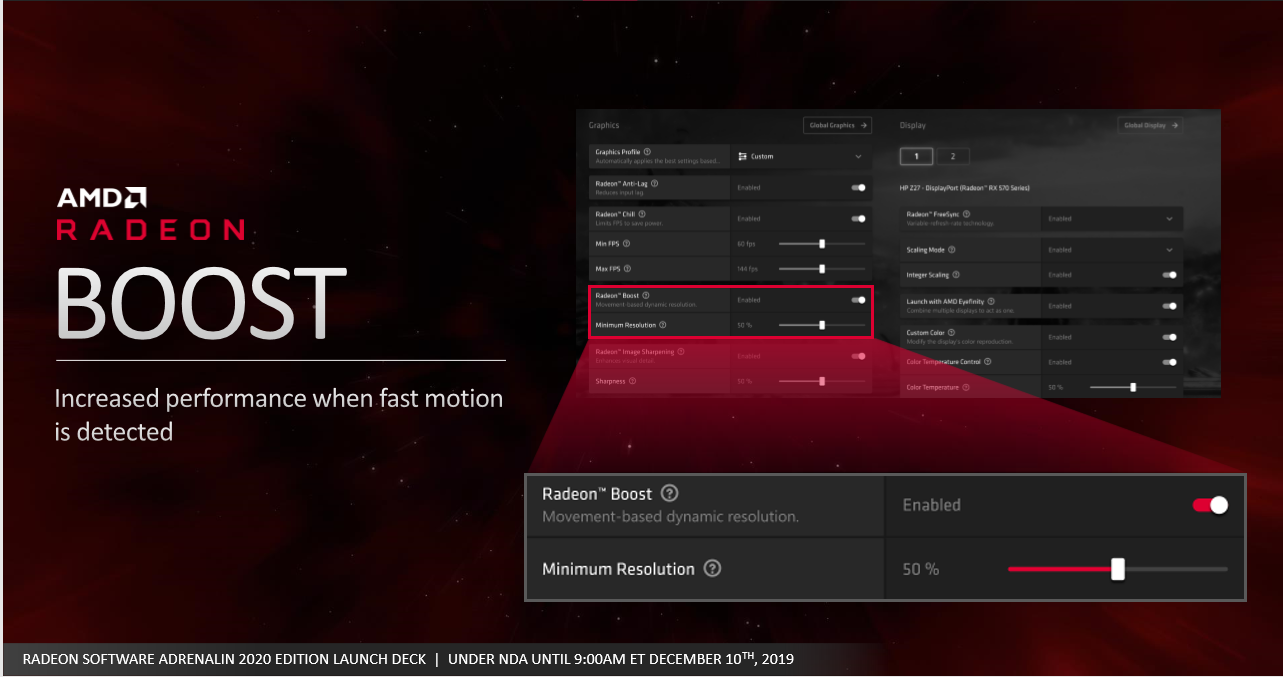
Task: Toggle Radeon Anti-Lag switch
Action: pyautogui.click(x=858, y=187)
